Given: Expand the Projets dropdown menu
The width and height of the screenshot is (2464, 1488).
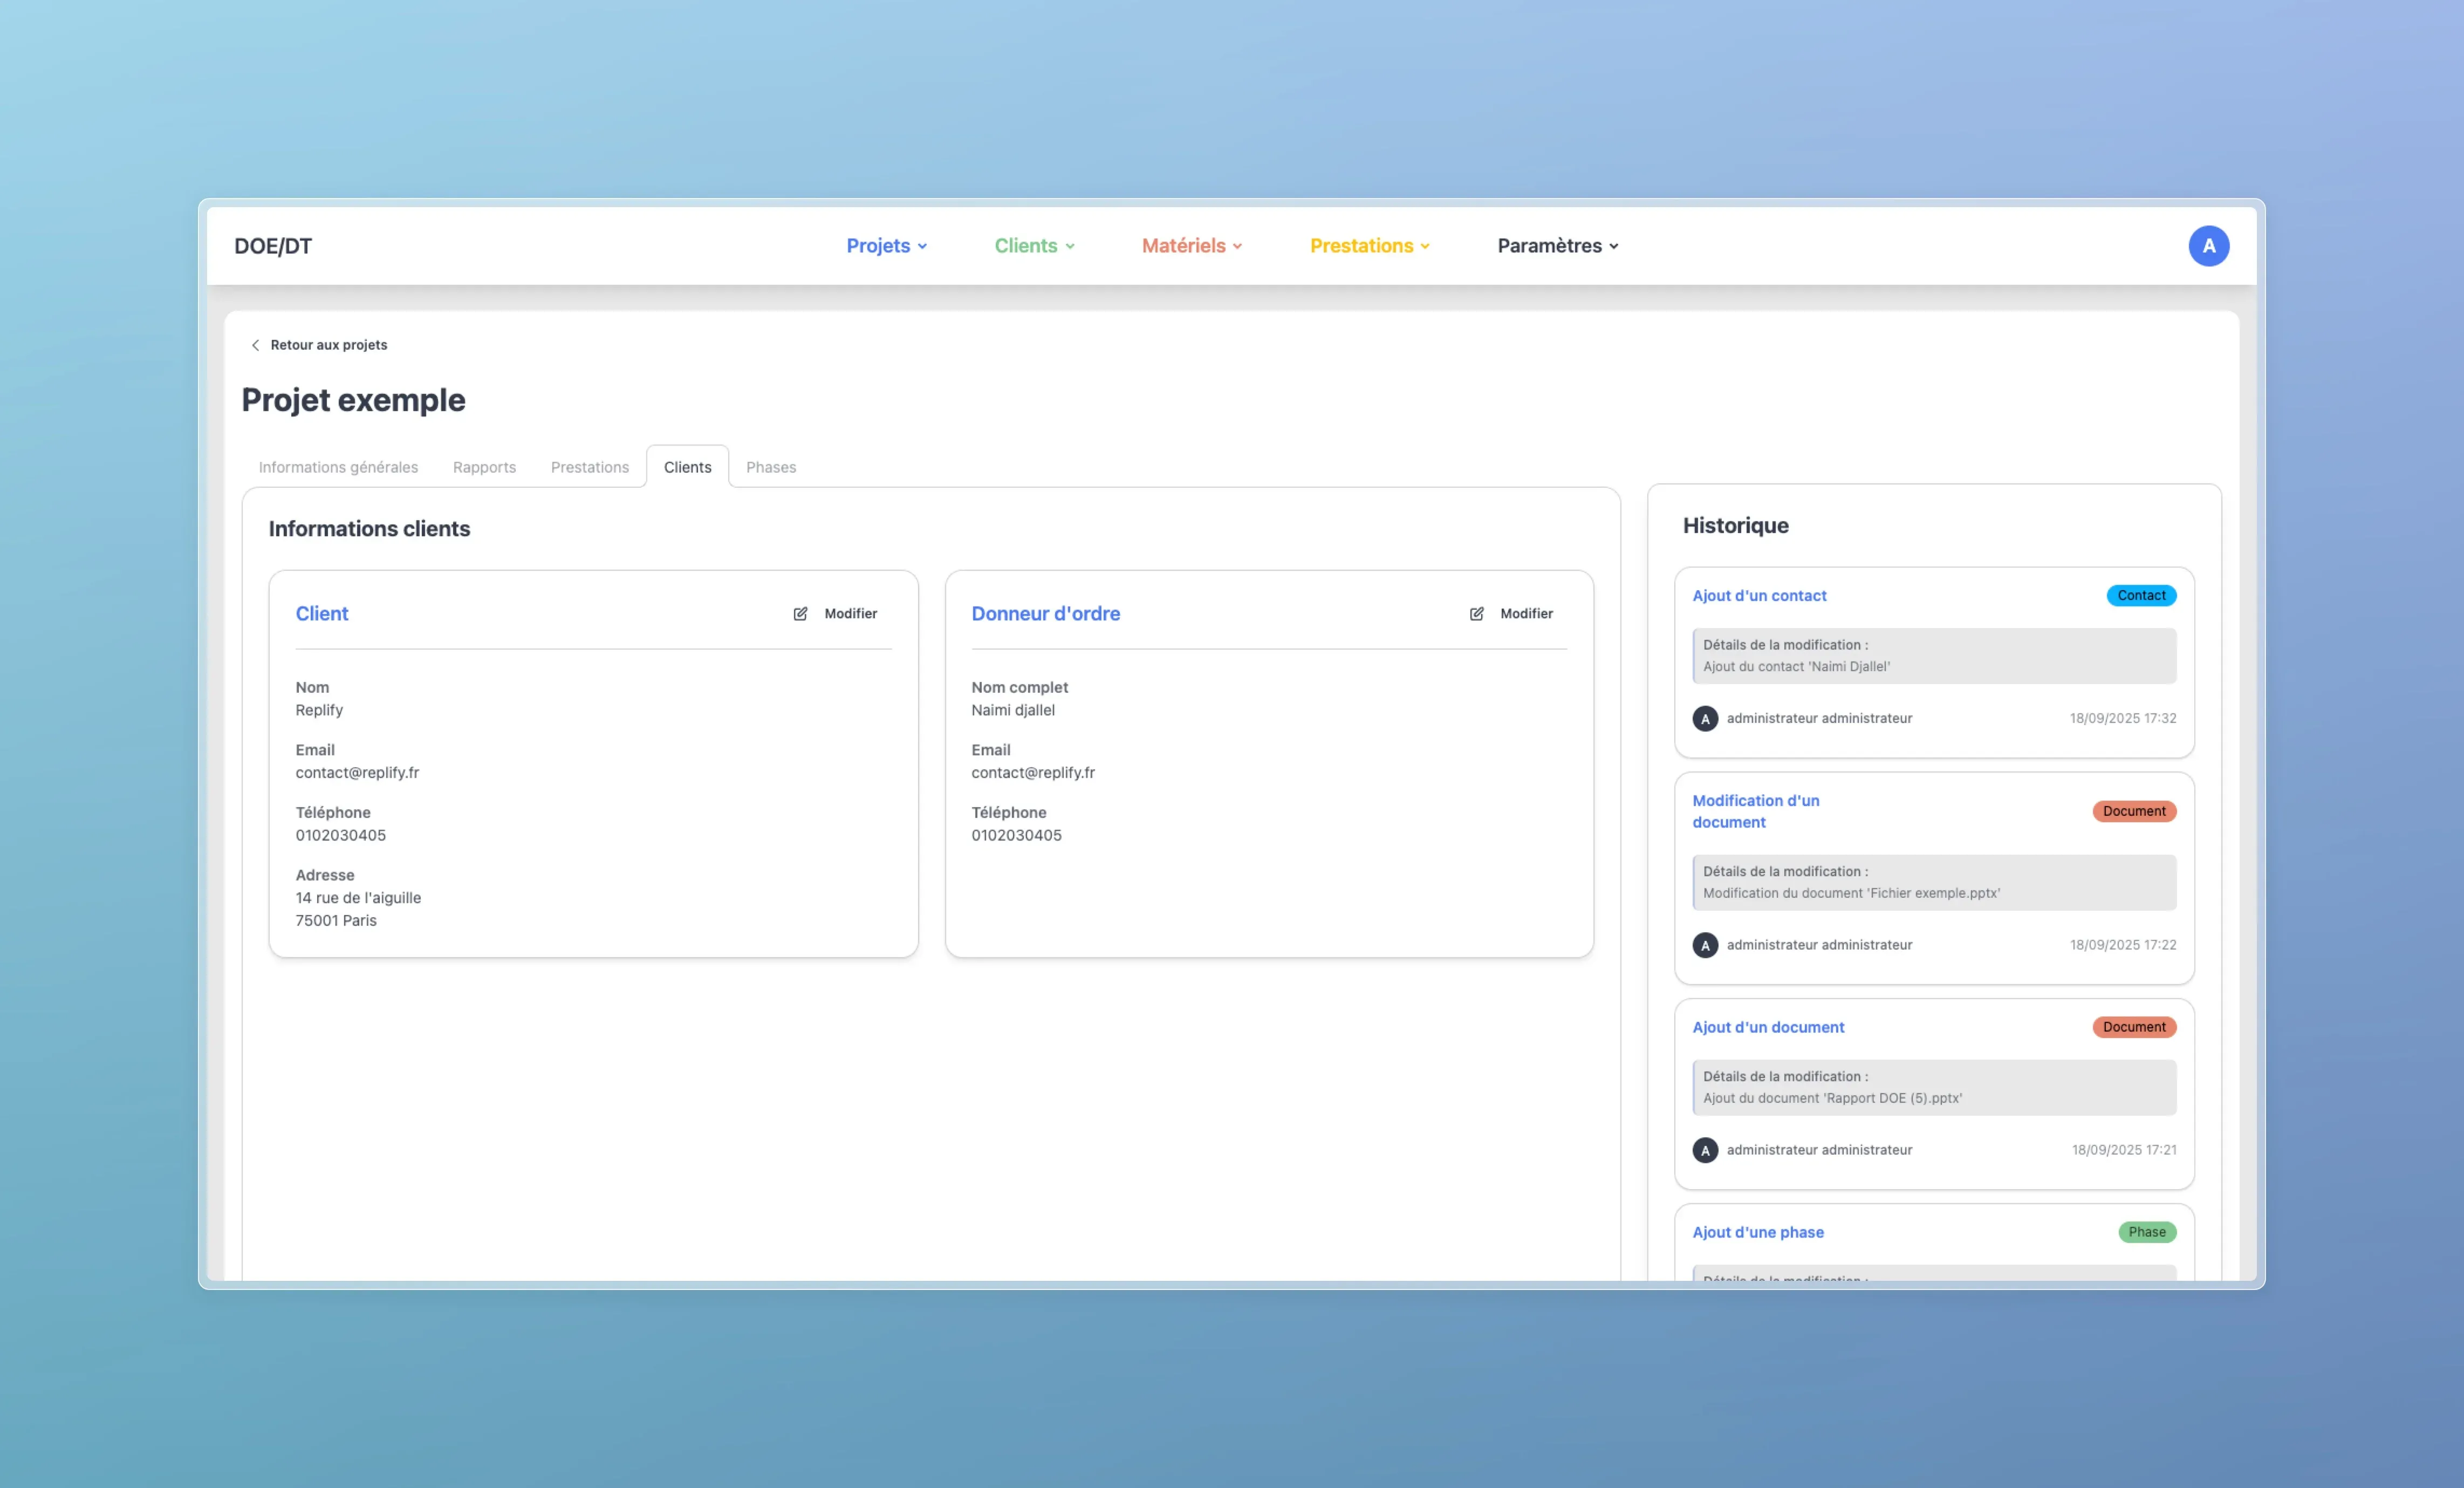Looking at the screenshot, I should (886, 246).
